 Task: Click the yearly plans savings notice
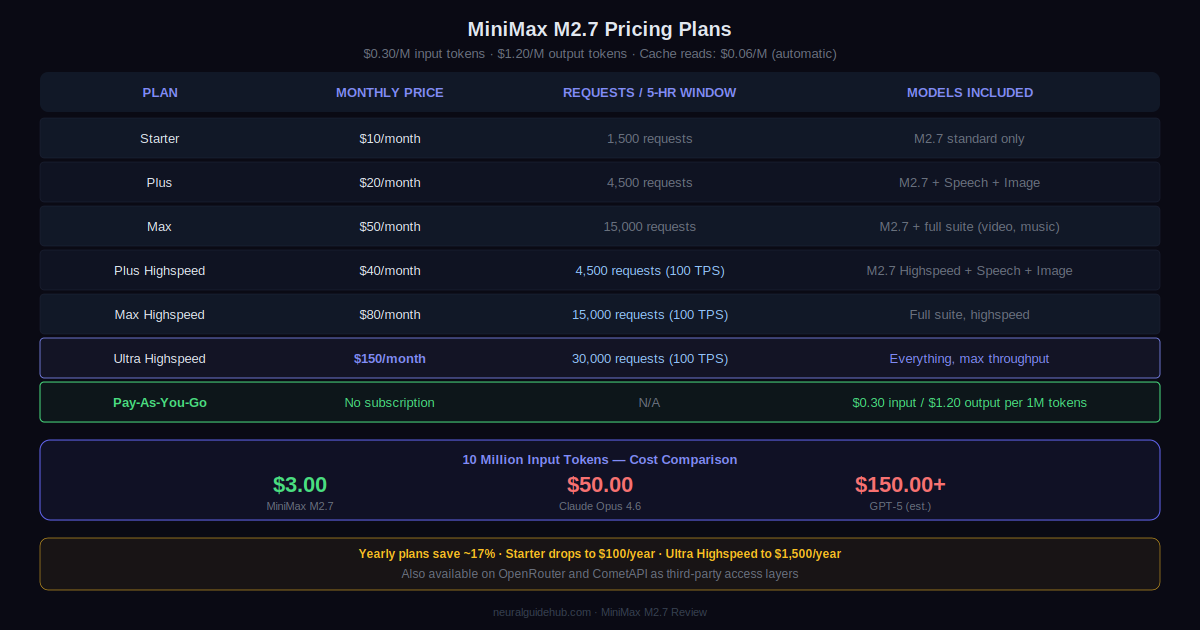600,554
